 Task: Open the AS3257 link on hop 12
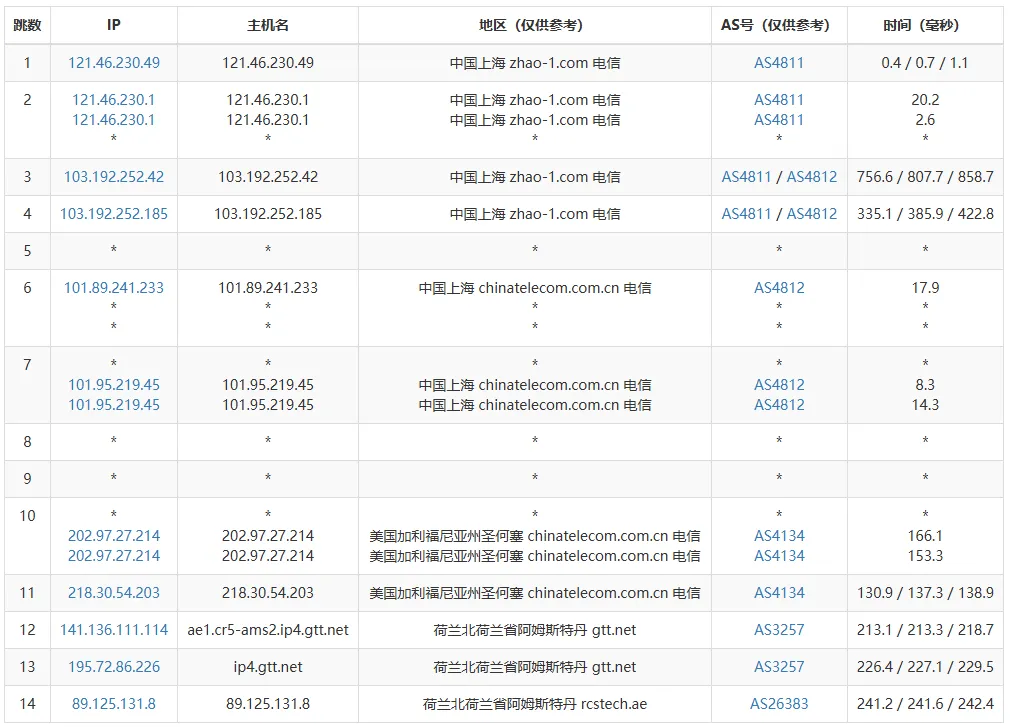[778, 630]
